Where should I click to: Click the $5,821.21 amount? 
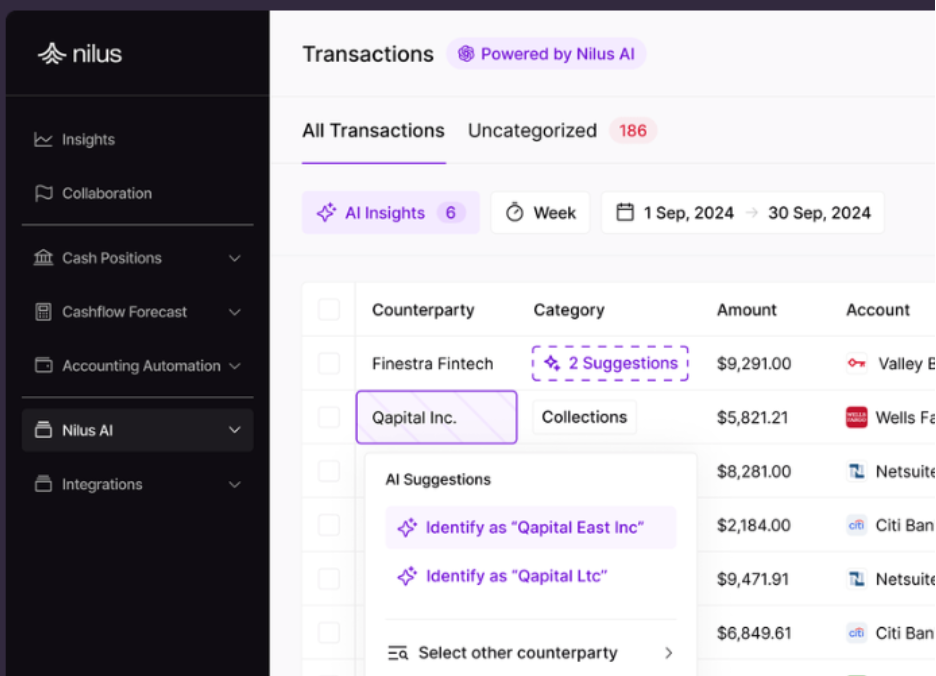pyautogui.click(x=752, y=417)
